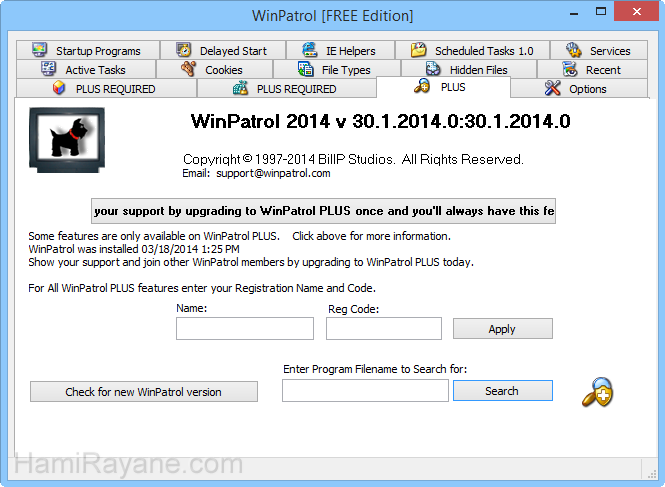This screenshot has height=487, width=665.
Task: Click the colored cube icon on first PLUS REQUIRED tab
Action: point(59,88)
